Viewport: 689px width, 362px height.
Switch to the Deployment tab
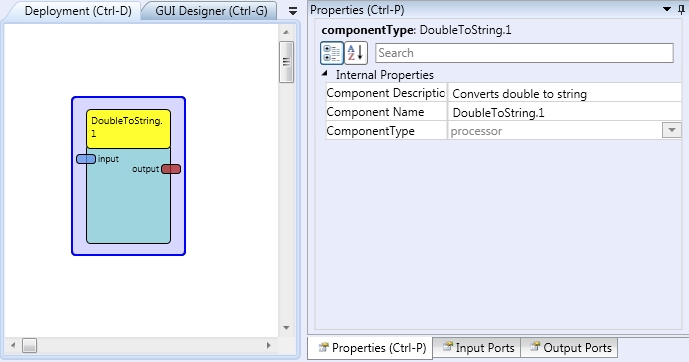[78, 11]
